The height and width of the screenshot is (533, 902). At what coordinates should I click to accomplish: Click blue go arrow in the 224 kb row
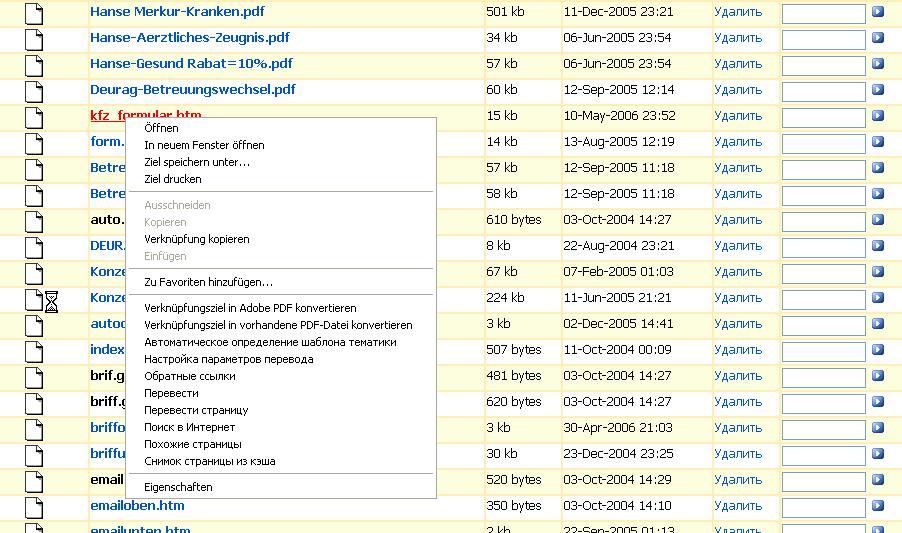(878, 297)
